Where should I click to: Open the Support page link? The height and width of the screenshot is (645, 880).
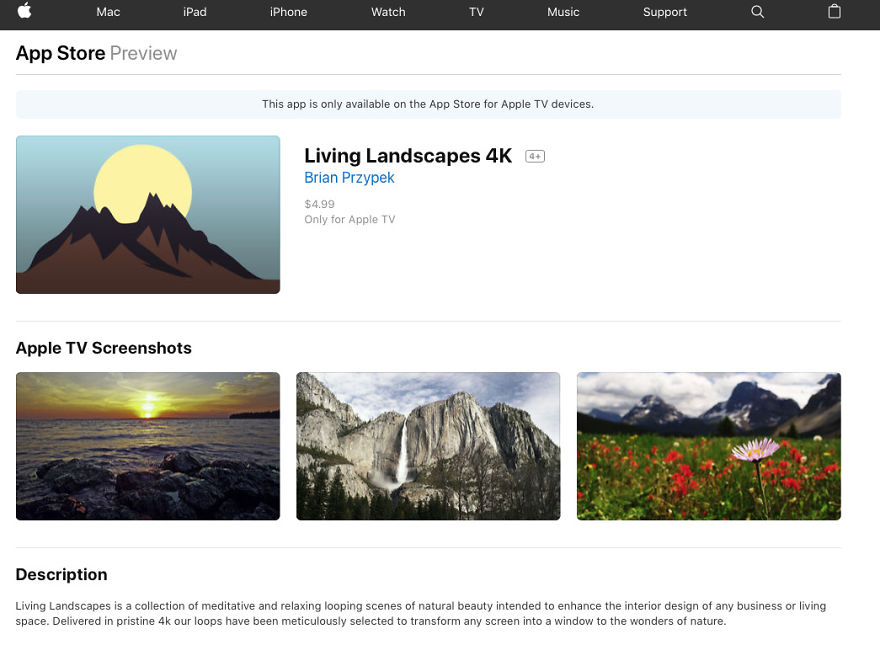[664, 12]
